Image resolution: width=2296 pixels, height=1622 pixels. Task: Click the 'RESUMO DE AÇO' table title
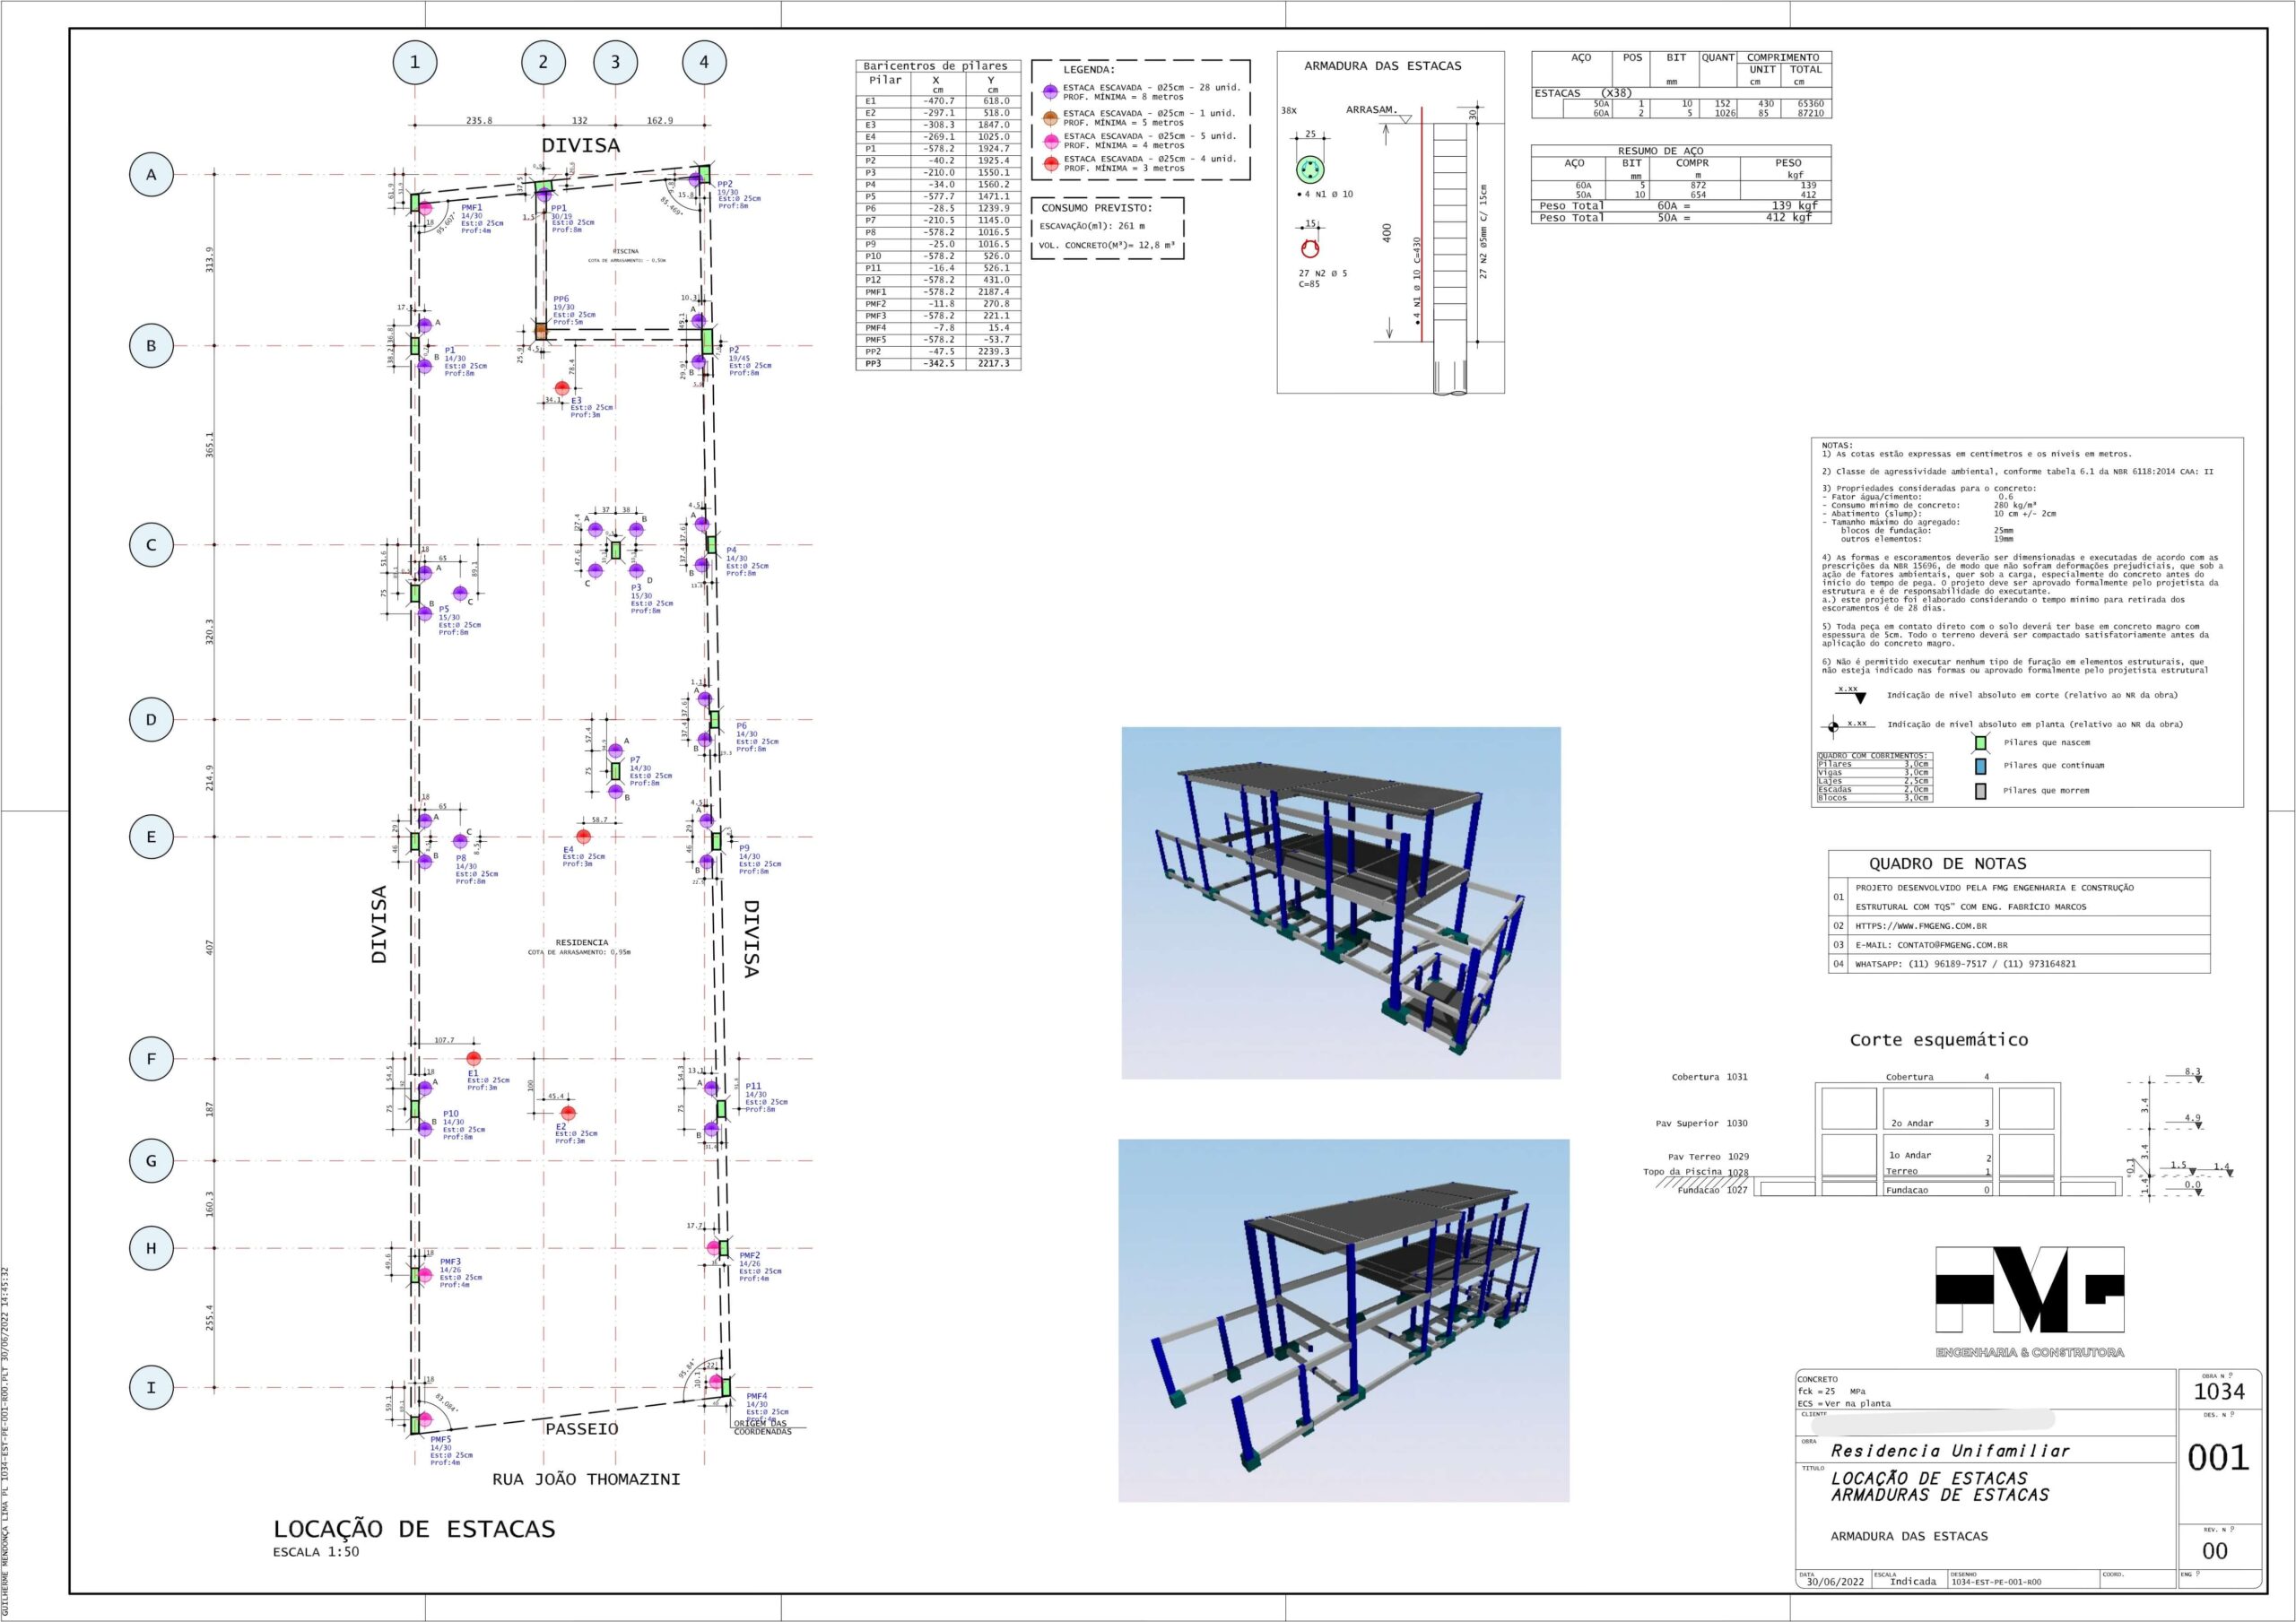point(1664,151)
